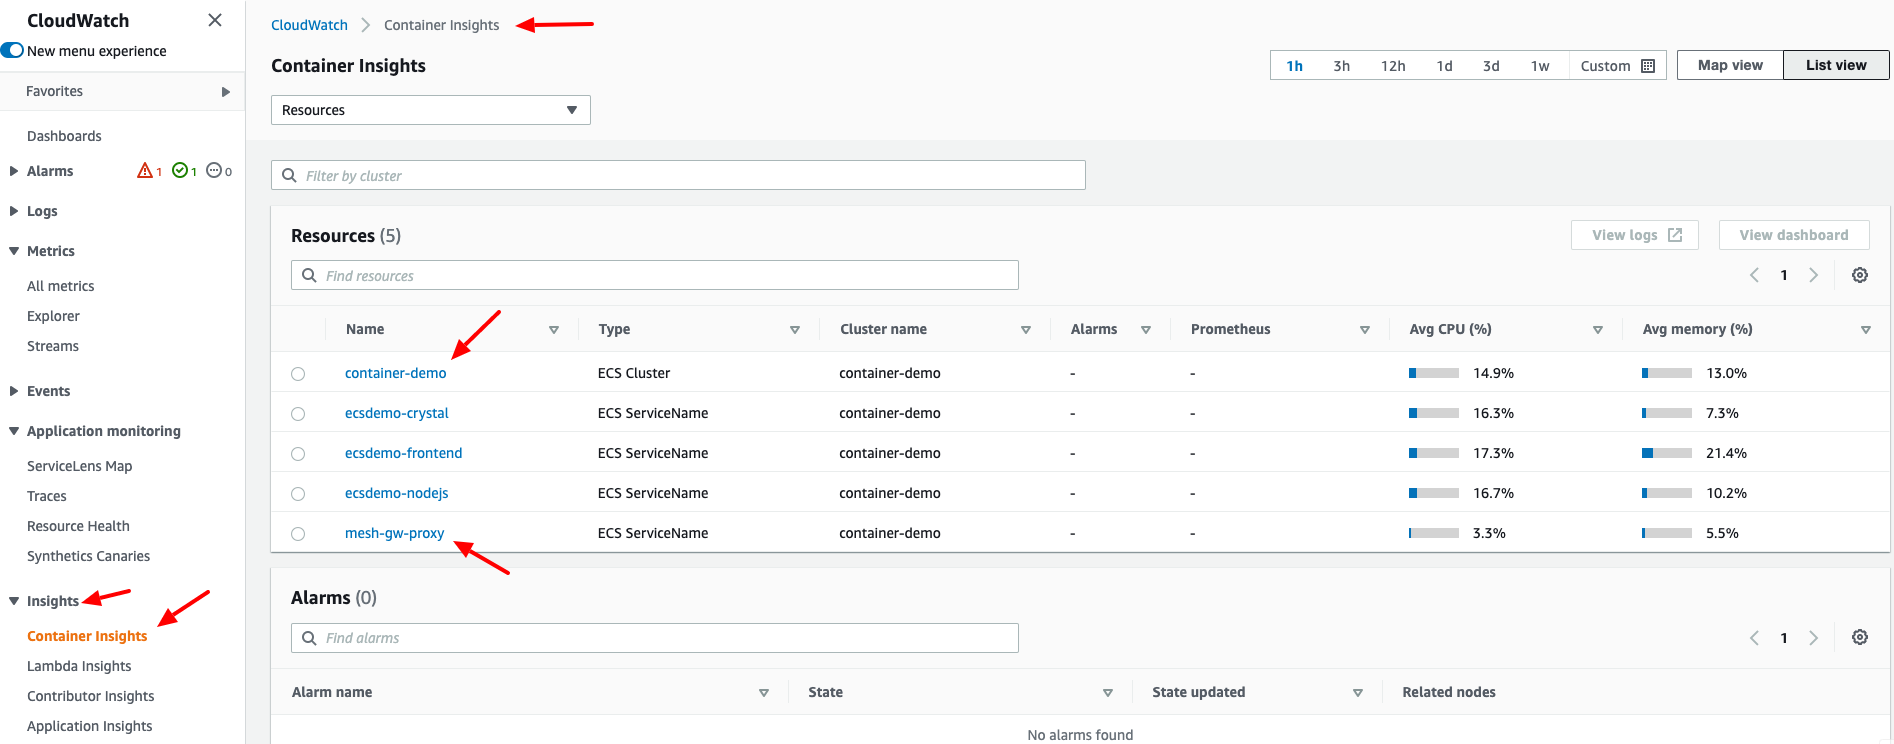Open the ecsdemo-crystal resource link
The width and height of the screenshot is (1894, 744).
point(397,413)
